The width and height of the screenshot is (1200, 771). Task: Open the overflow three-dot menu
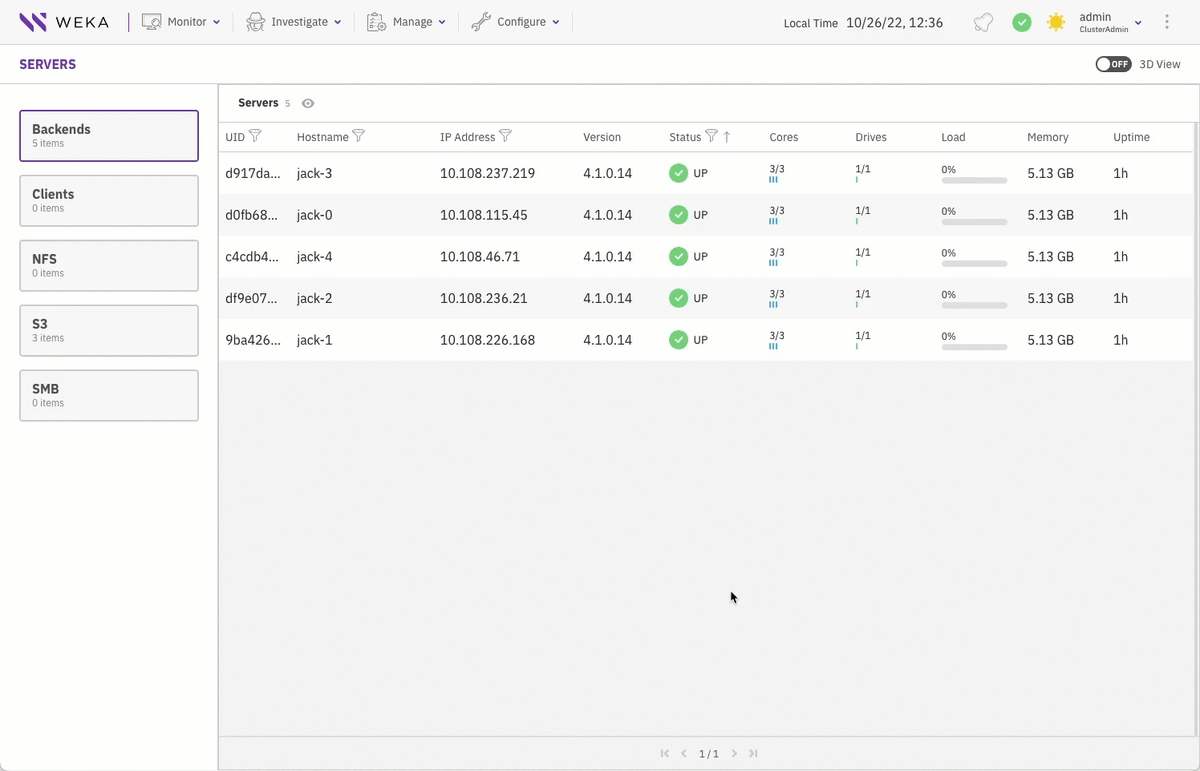click(x=1167, y=21)
